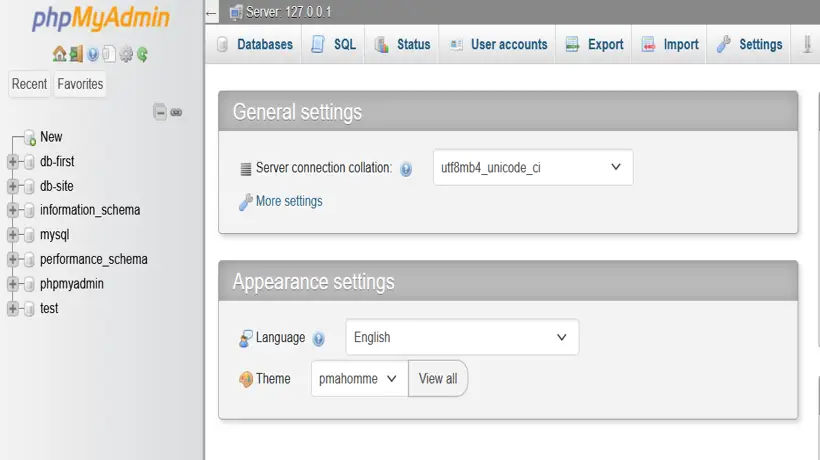Click the Home icon in sidebar
This screenshot has height=460, width=820.
59,54
